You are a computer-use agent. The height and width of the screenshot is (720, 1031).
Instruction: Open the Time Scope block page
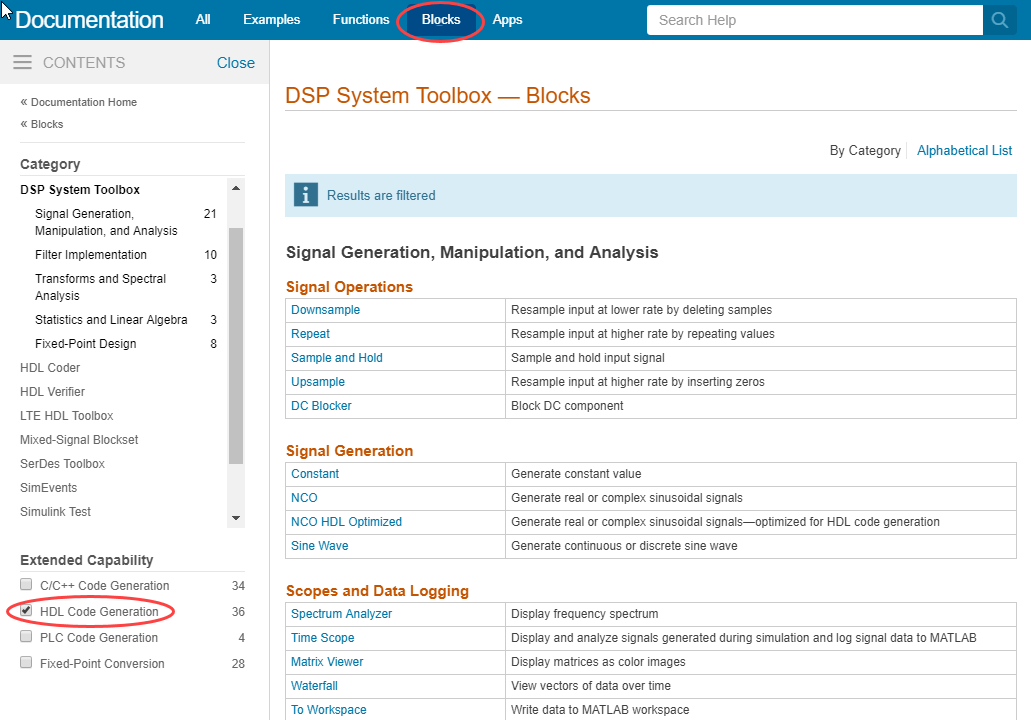coord(322,638)
